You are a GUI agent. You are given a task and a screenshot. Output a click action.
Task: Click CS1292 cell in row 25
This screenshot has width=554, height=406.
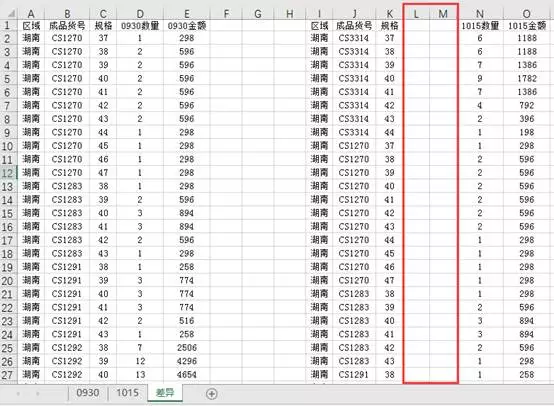click(x=67, y=348)
